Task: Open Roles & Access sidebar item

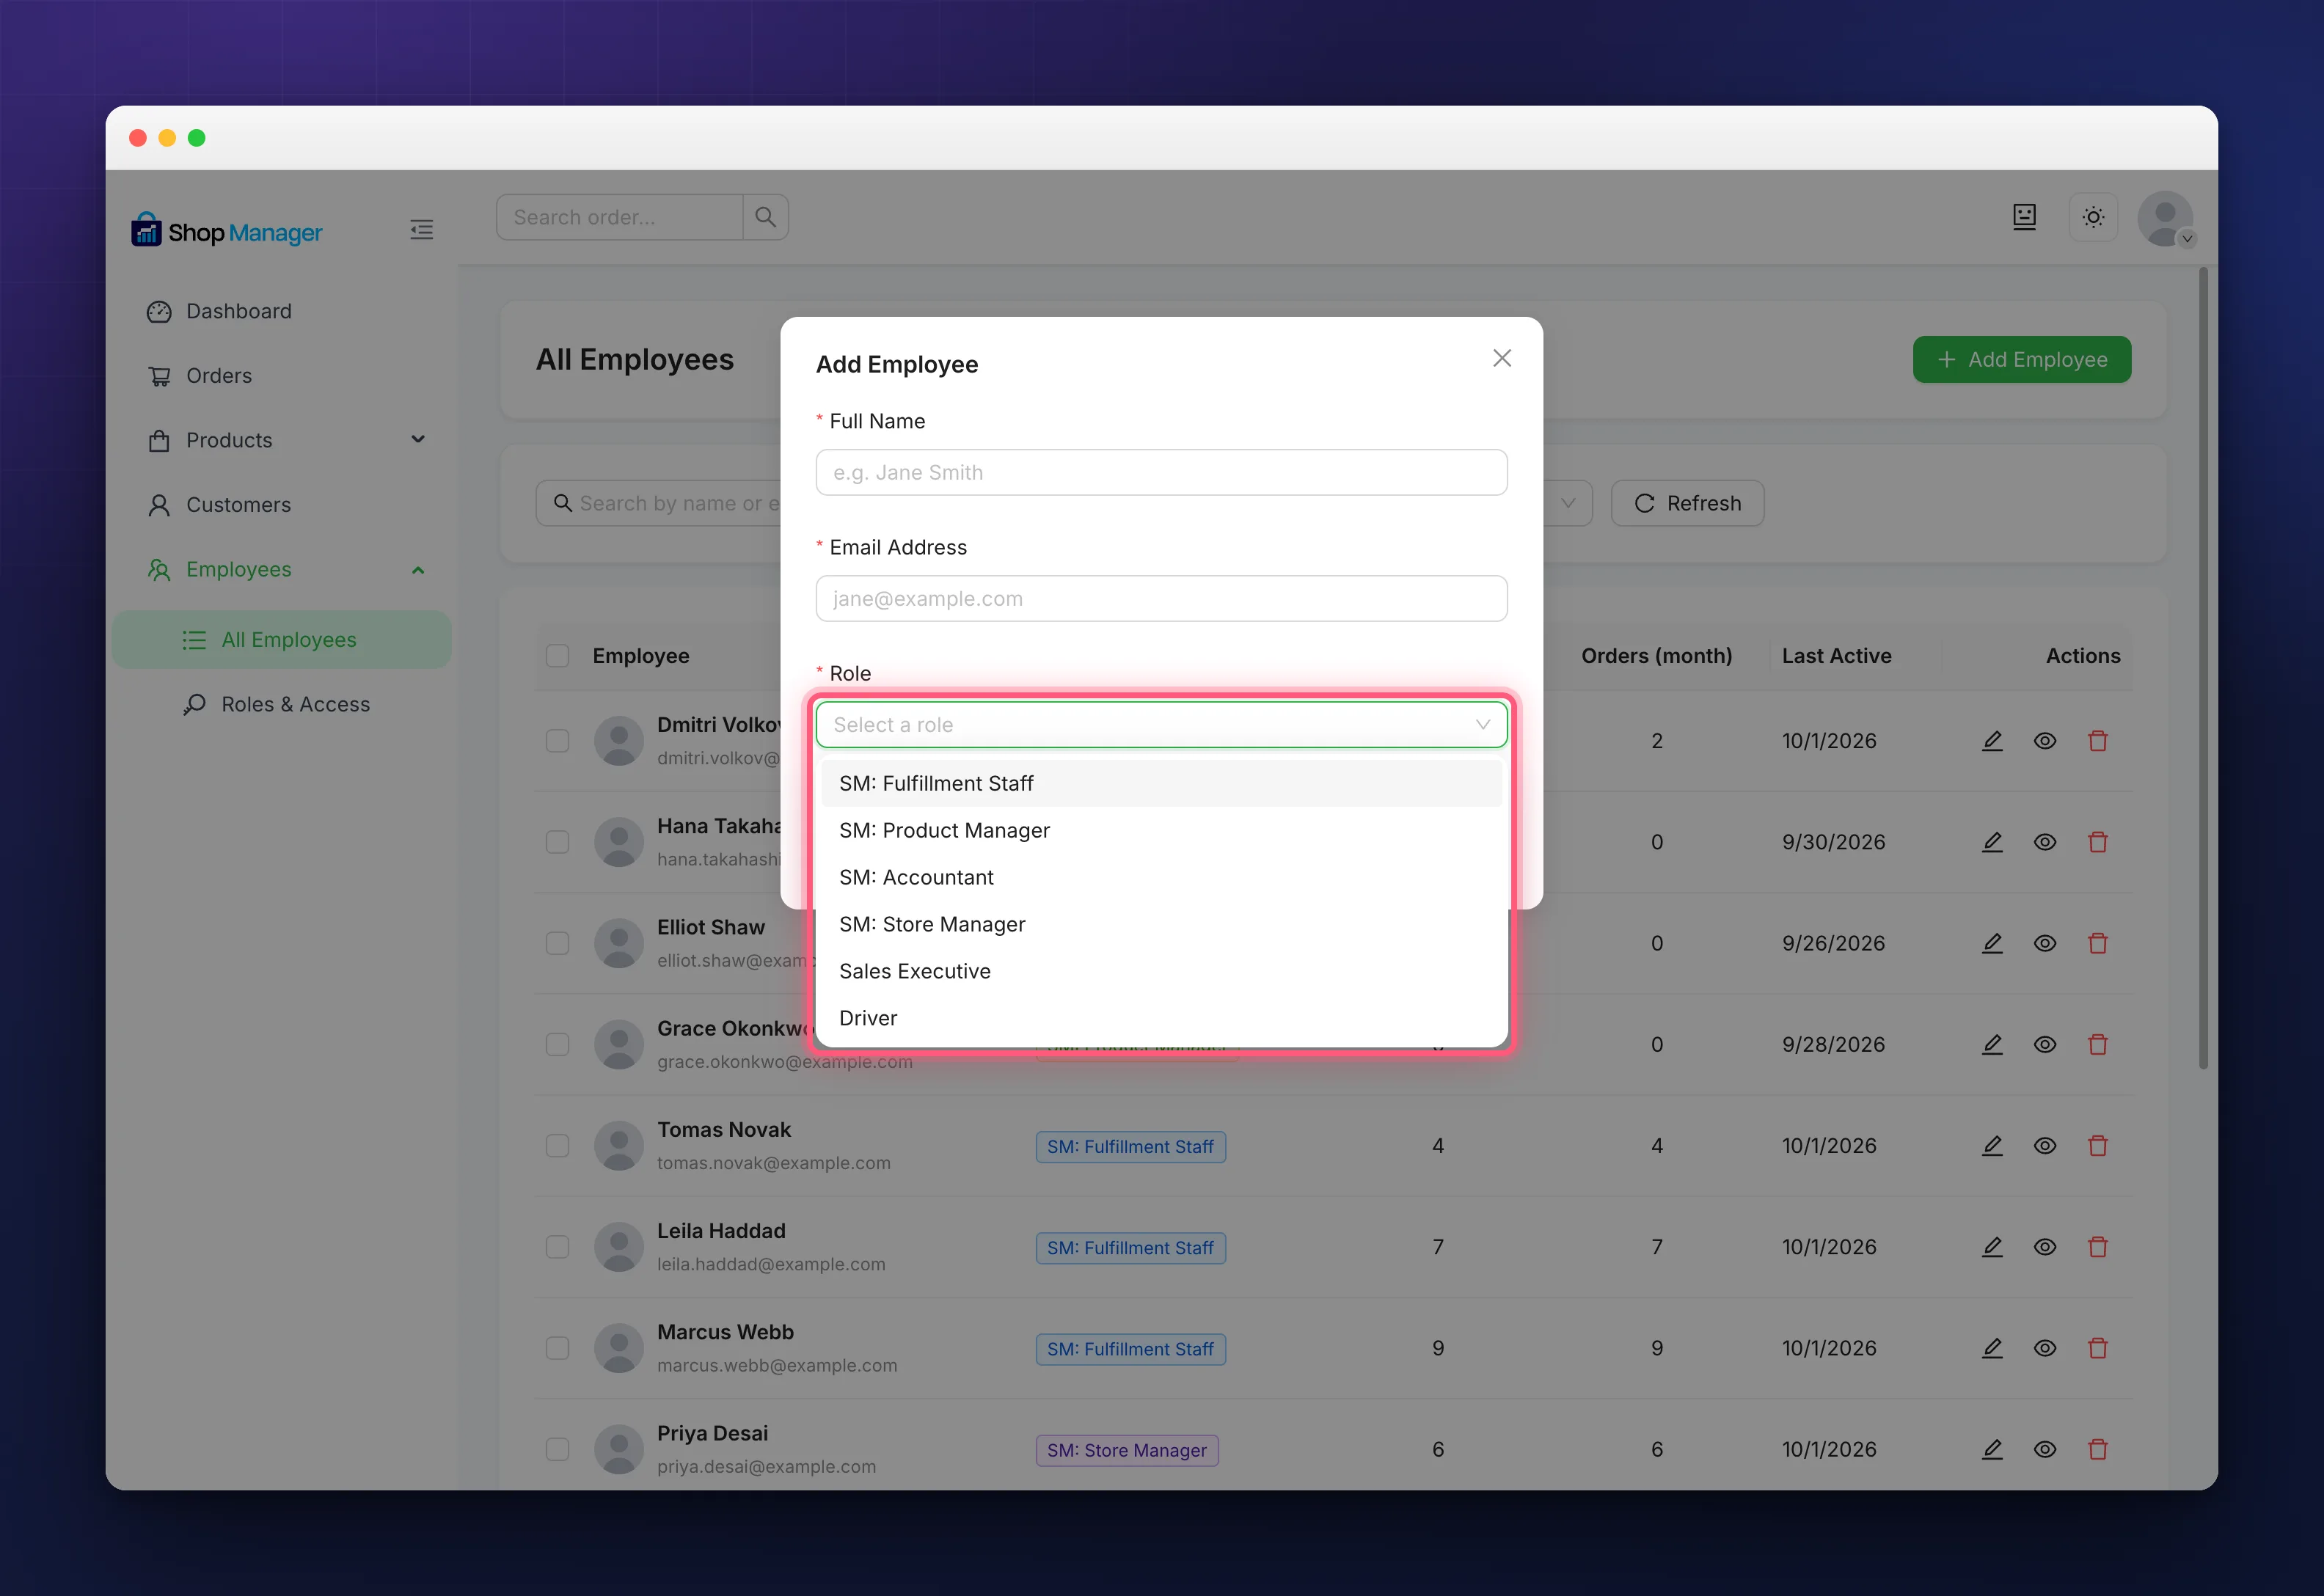Action: pos(283,705)
